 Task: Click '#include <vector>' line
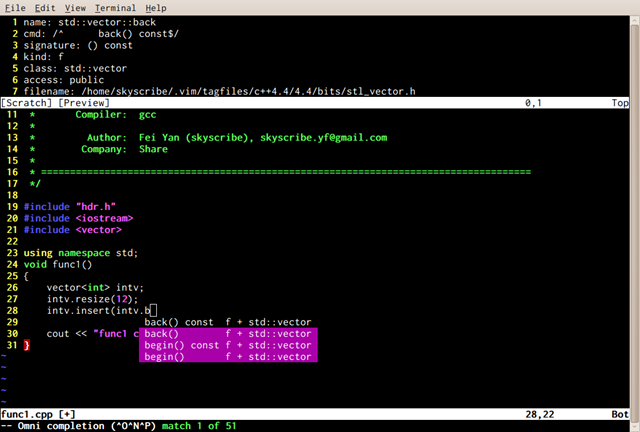click(72, 229)
